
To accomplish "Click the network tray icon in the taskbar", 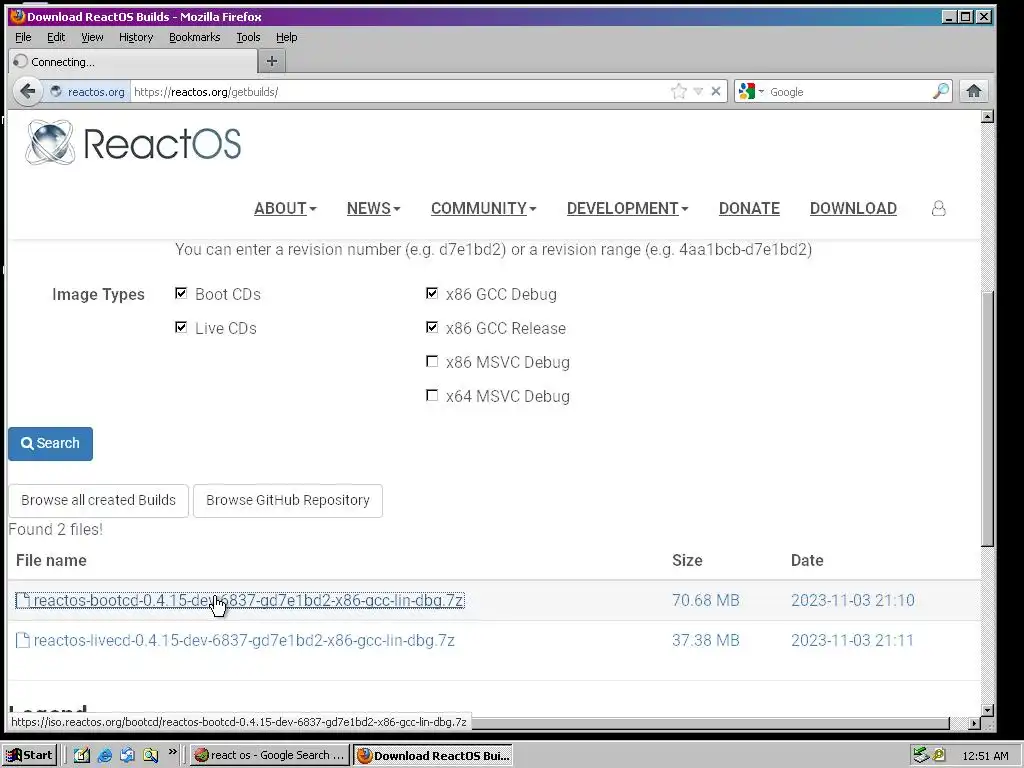I will click(921, 755).
